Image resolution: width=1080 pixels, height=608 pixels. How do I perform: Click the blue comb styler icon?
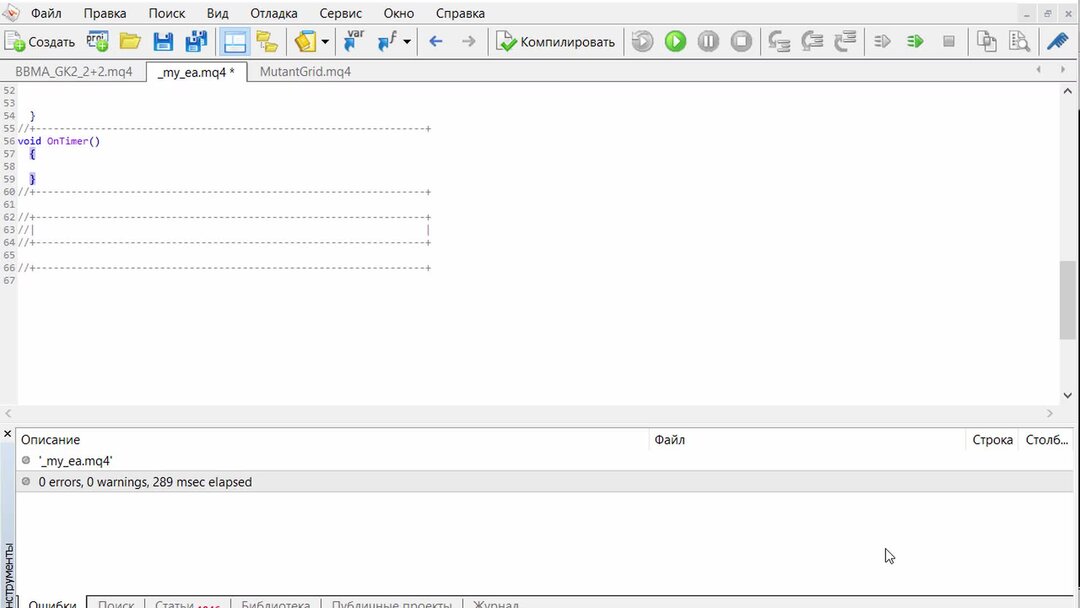coord(1058,42)
